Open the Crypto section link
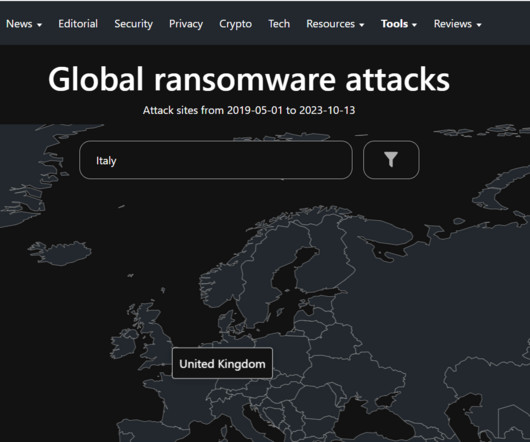 point(235,24)
